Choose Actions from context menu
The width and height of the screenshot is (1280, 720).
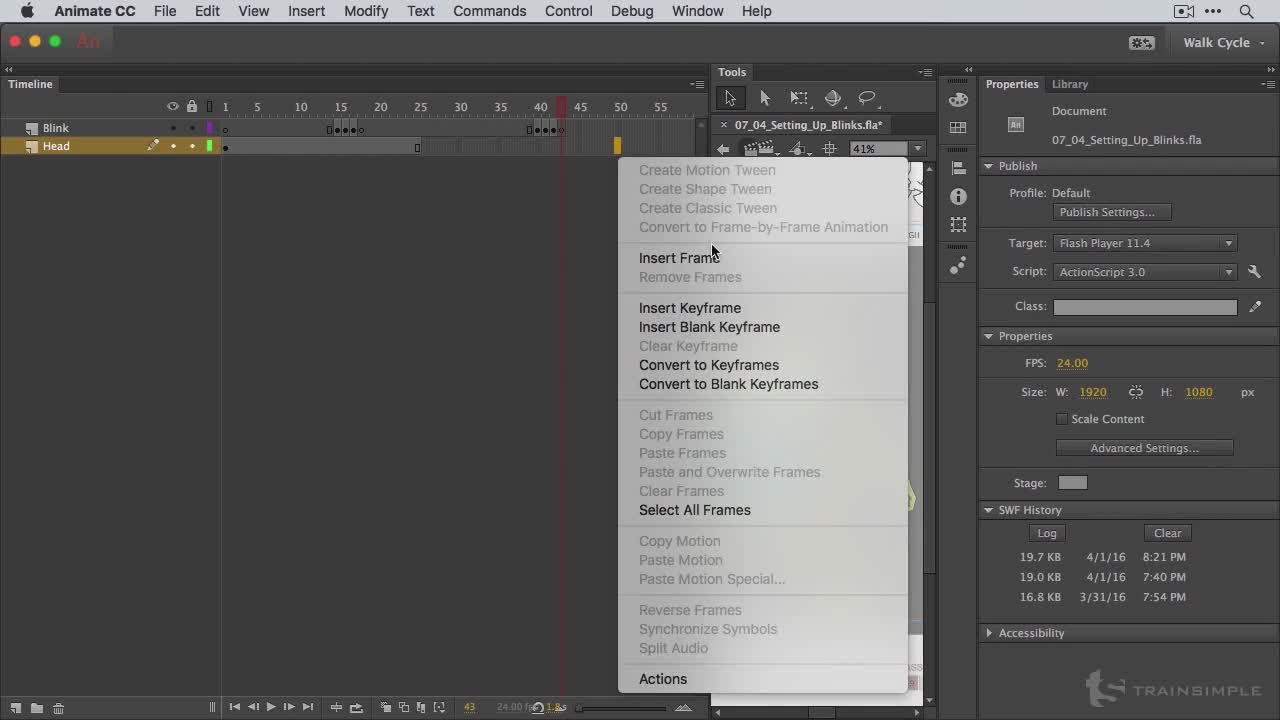[663, 679]
